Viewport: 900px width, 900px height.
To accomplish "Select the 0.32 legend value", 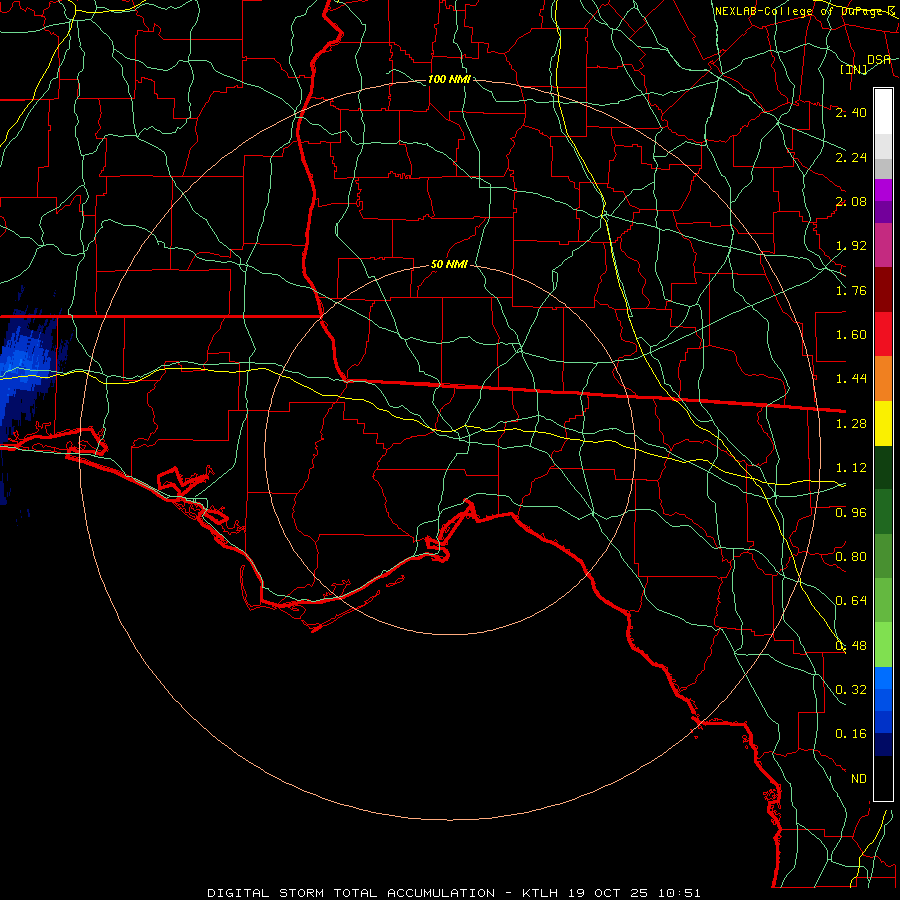I will pyautogui.click(x=851, y=690).
